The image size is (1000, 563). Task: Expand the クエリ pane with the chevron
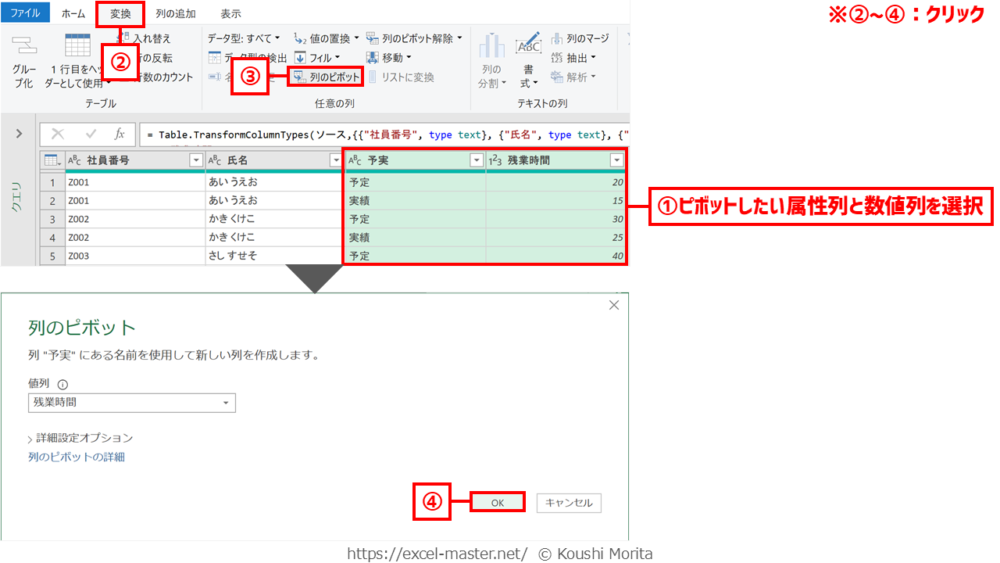19,133
